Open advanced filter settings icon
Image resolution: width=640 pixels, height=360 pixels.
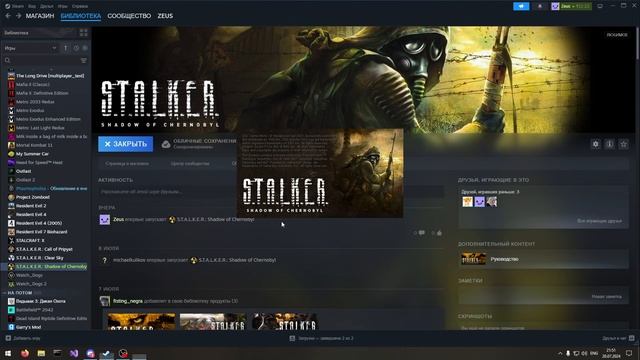(84, 60)
